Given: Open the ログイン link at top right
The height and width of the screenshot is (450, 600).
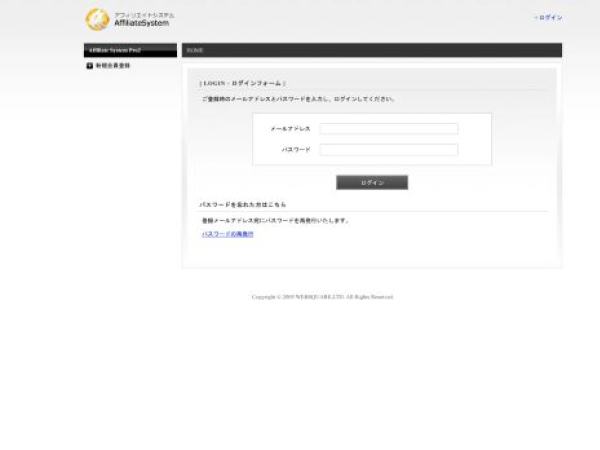Looking at the screenshot, I should pos(550,18).
